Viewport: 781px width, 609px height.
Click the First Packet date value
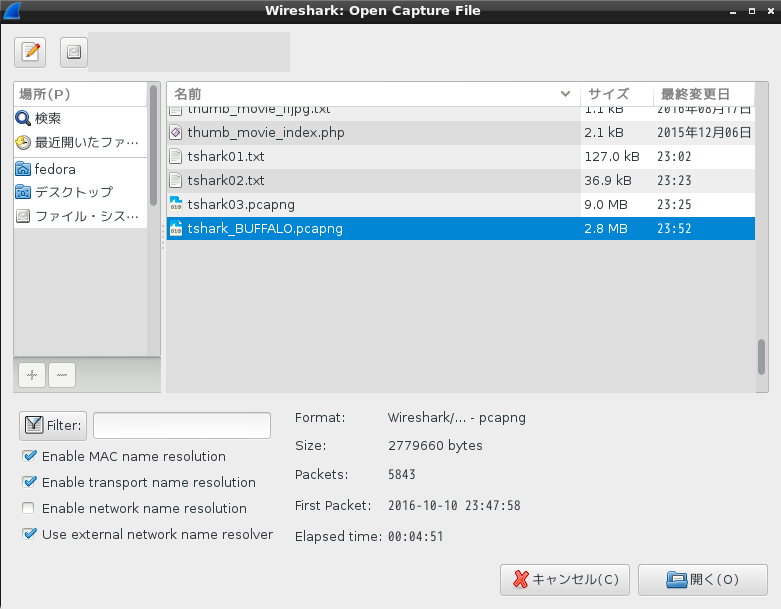[454, 505]
